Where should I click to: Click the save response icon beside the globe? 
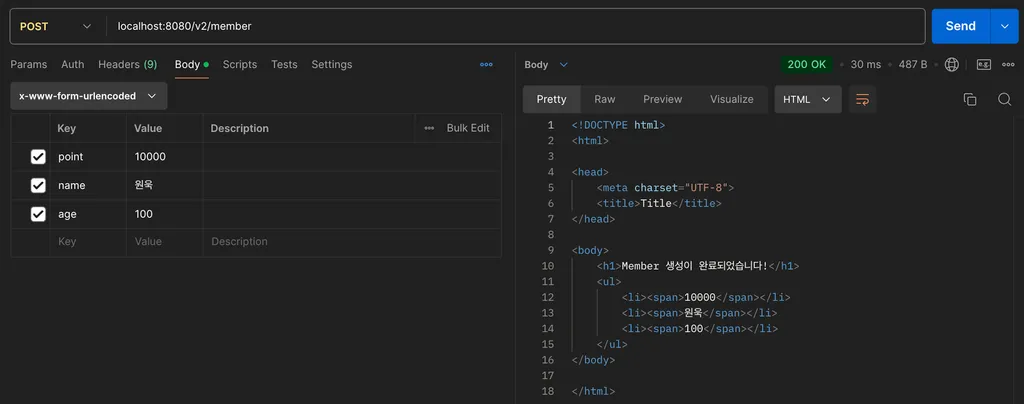(x=984, y=65)
